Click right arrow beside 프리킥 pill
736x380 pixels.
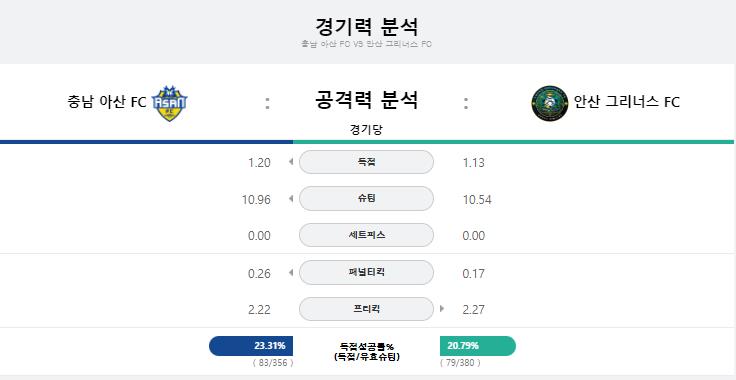(441, 309)
